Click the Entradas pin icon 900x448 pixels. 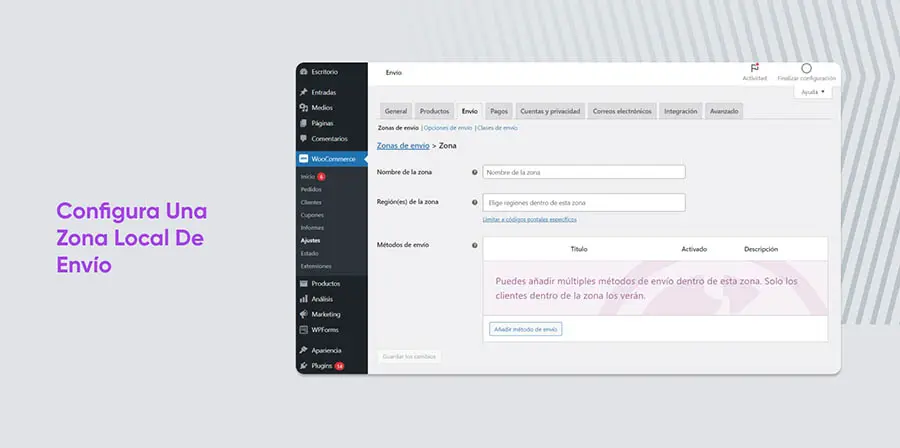click(304, 92)
